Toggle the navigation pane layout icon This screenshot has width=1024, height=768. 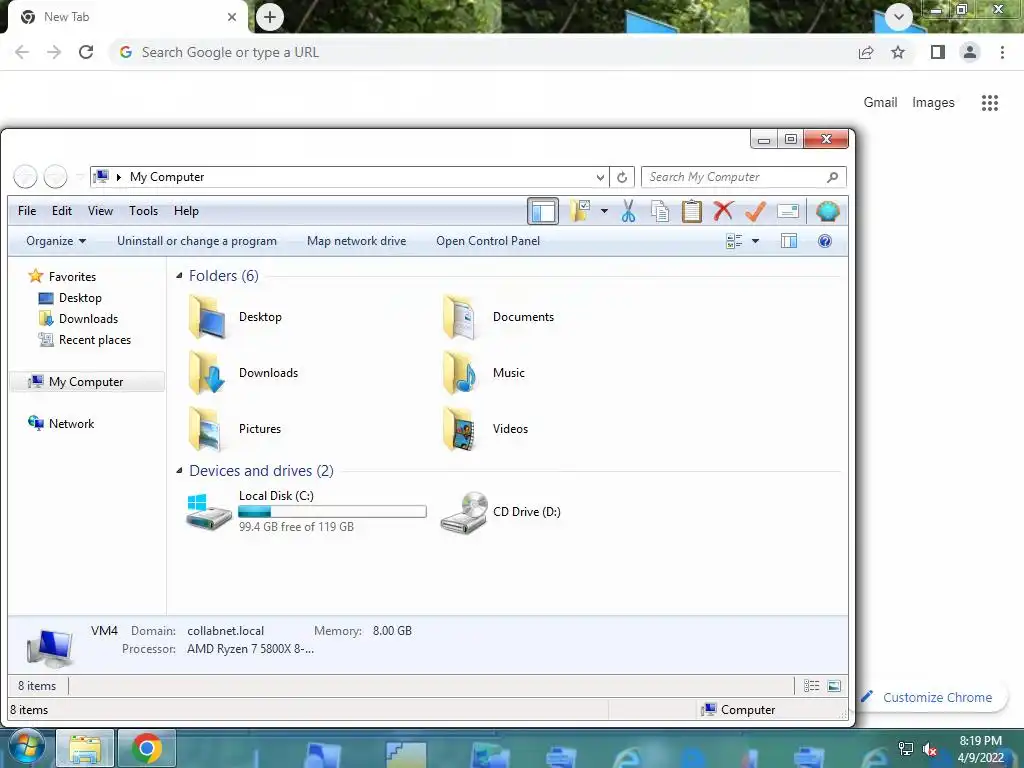[x=543, y=211]
